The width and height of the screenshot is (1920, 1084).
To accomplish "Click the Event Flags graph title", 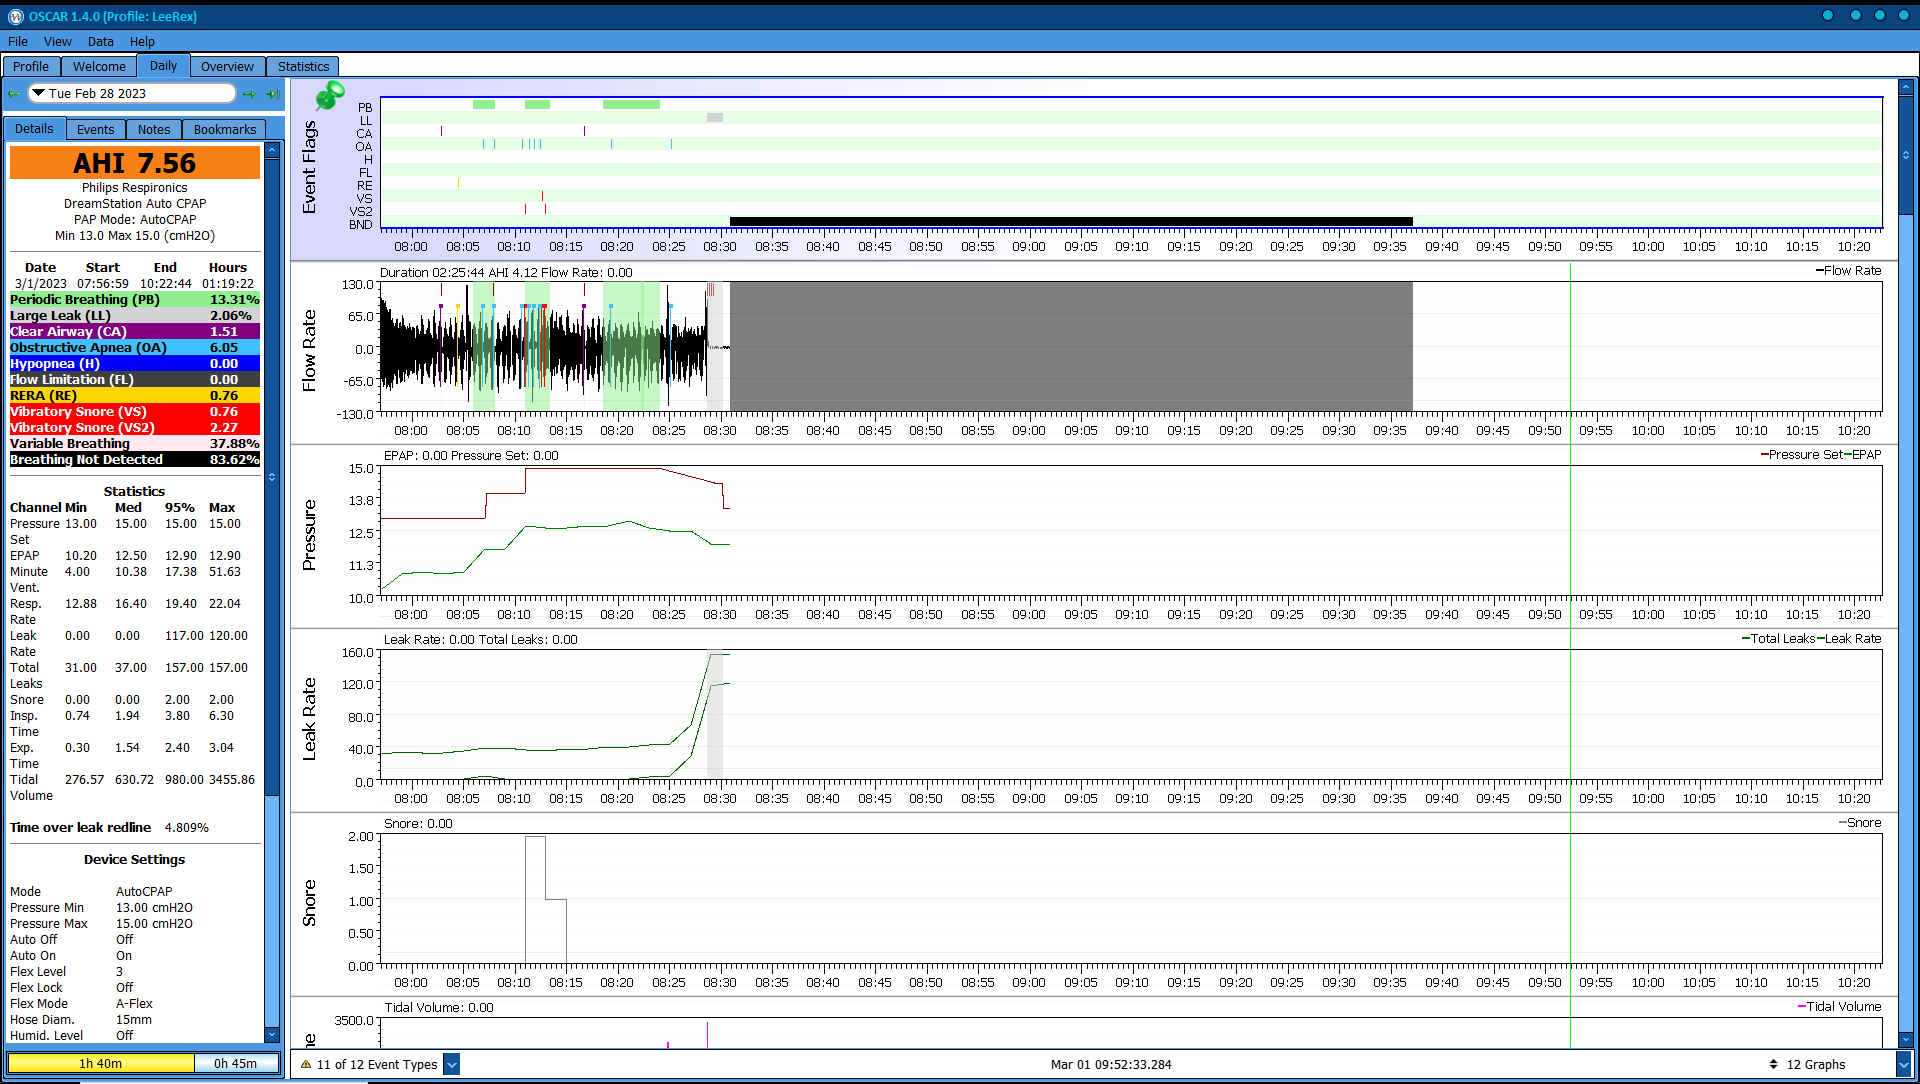I will (x=309, y=167).
